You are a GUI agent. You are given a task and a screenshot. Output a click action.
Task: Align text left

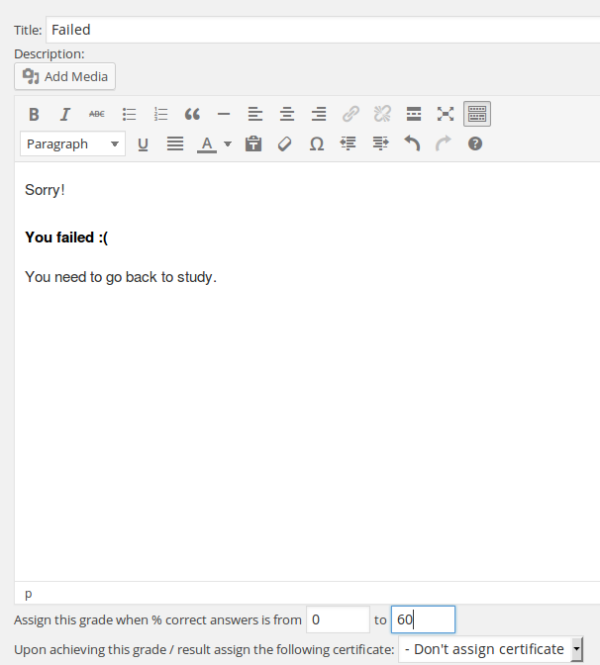pyautogui.click(x=255, y=114)
